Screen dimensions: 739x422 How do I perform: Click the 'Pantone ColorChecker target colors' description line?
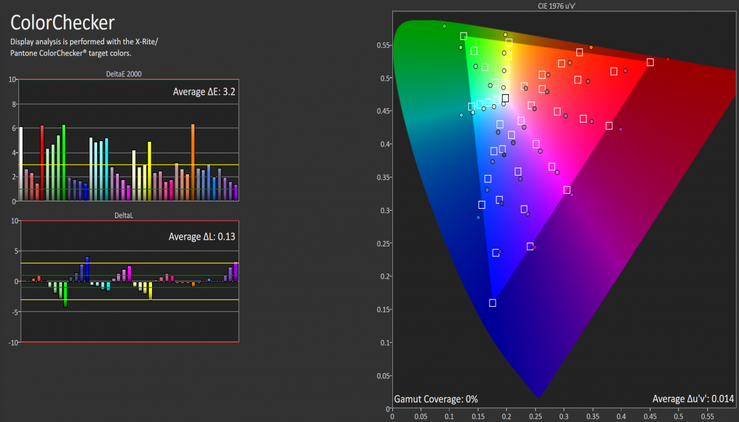pyautogui.click(x=71, y=53)
